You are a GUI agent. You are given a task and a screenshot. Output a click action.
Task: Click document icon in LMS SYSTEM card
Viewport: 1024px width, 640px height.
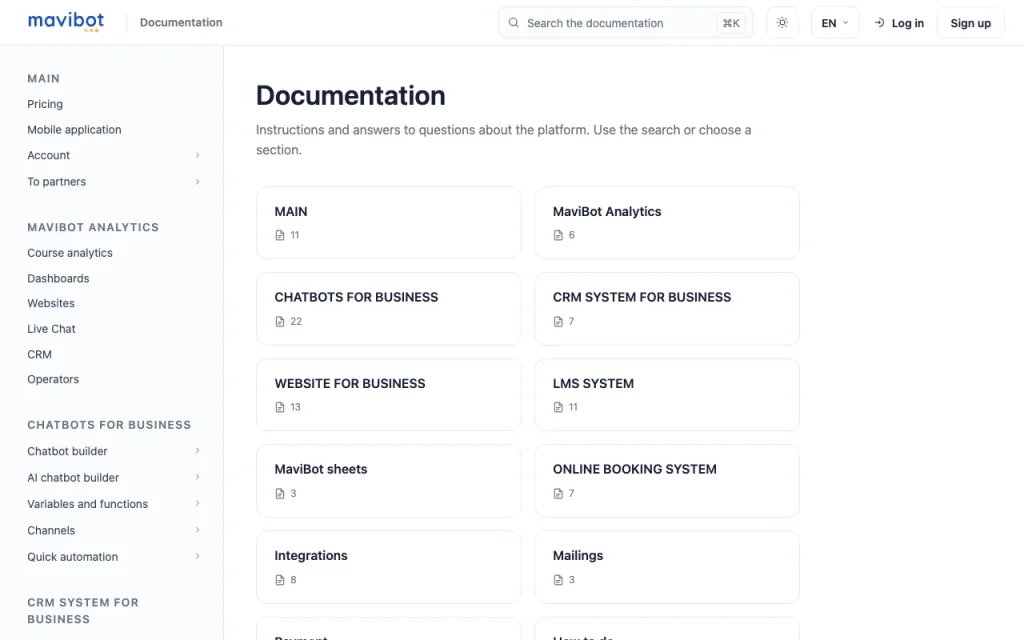558,407
